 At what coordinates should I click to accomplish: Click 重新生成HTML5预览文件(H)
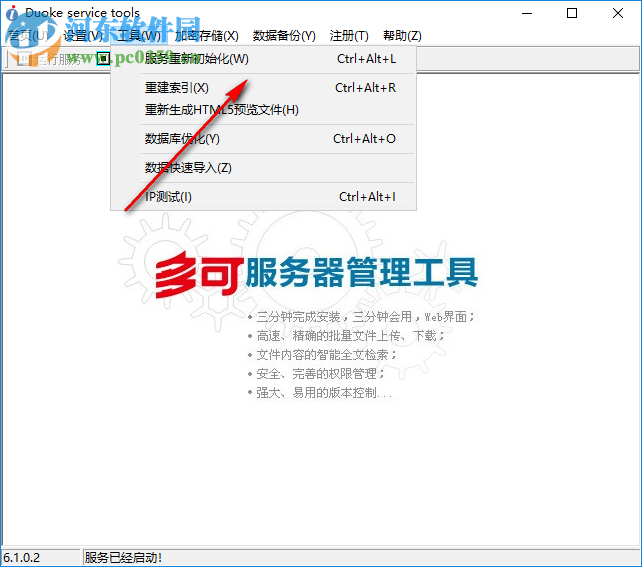[263, 110]
